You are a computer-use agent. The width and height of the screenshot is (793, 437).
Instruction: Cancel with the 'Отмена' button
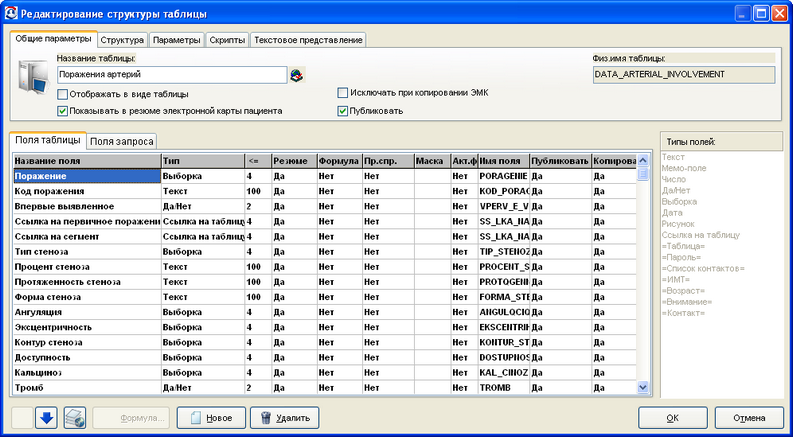[x=748, y=418]
